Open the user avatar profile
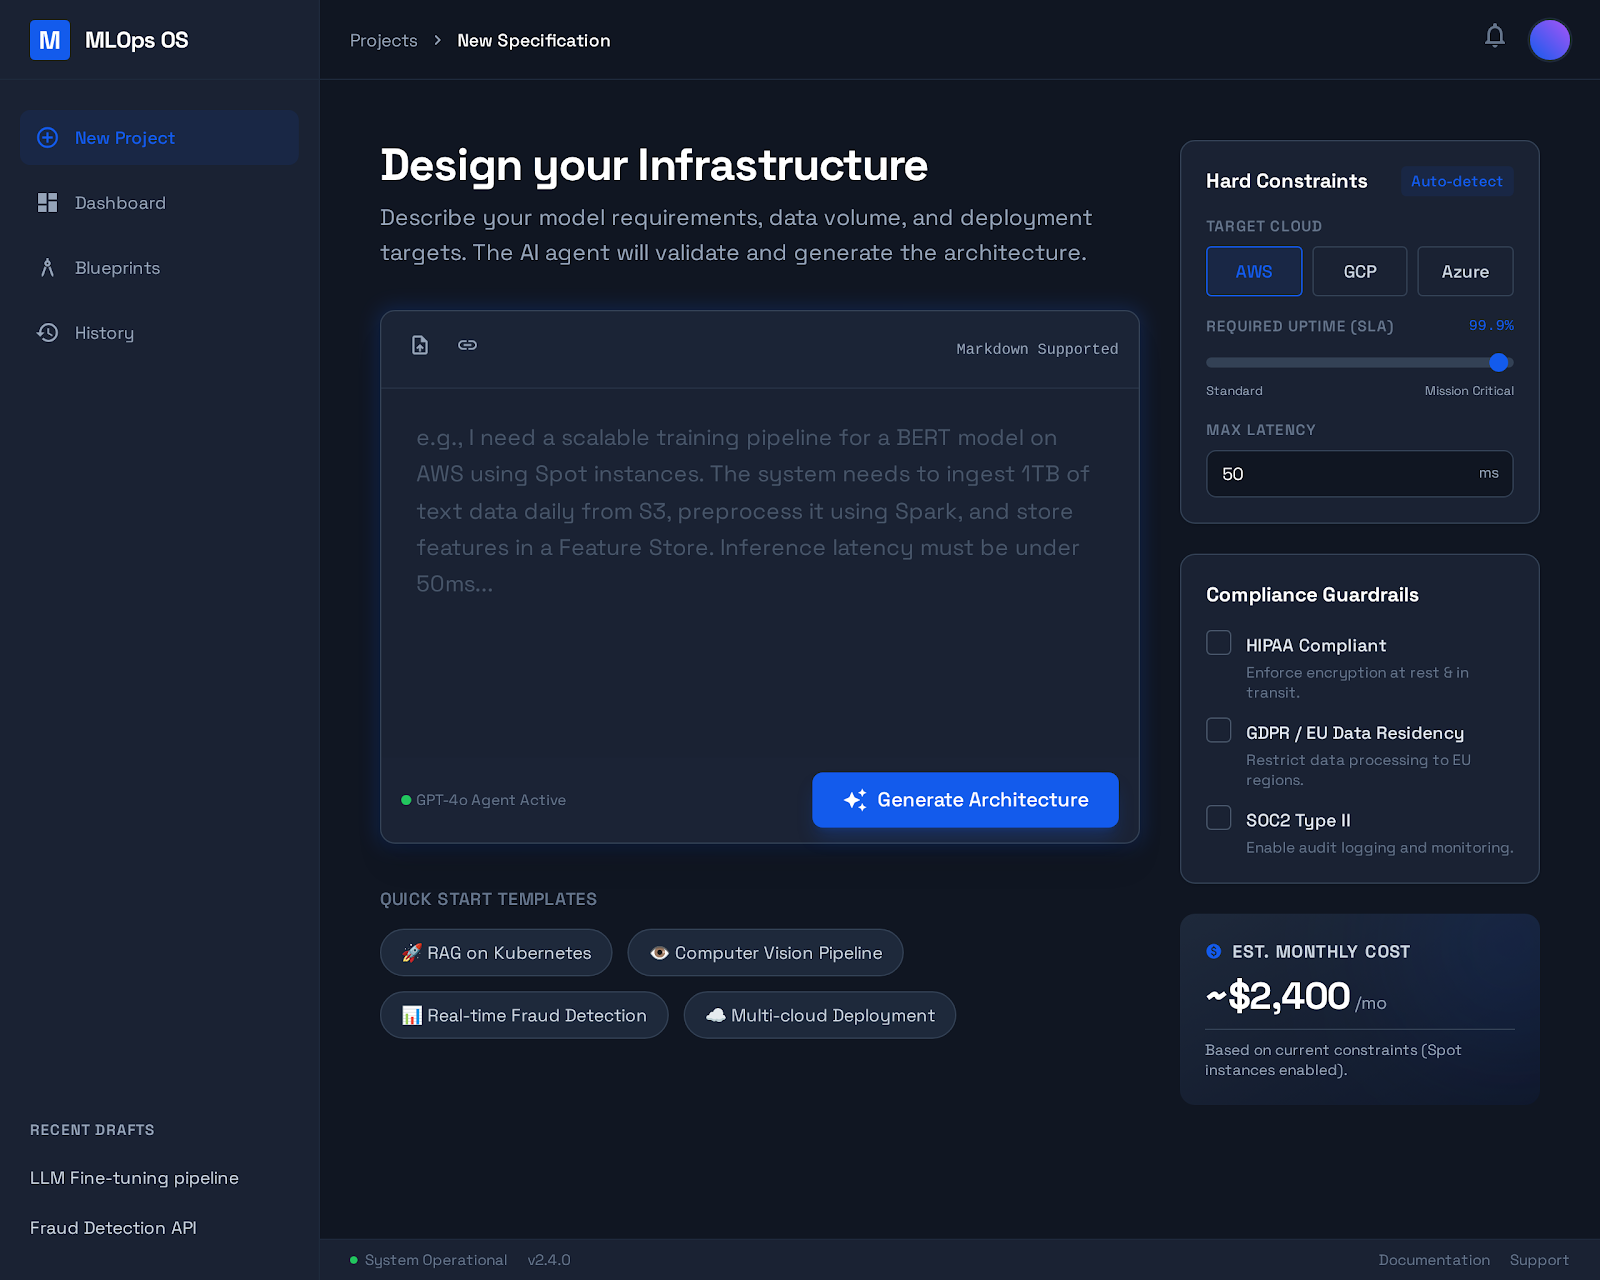Image resolution: width=1600 pixels, height=1280 pixels. [x=1549, y=40]
